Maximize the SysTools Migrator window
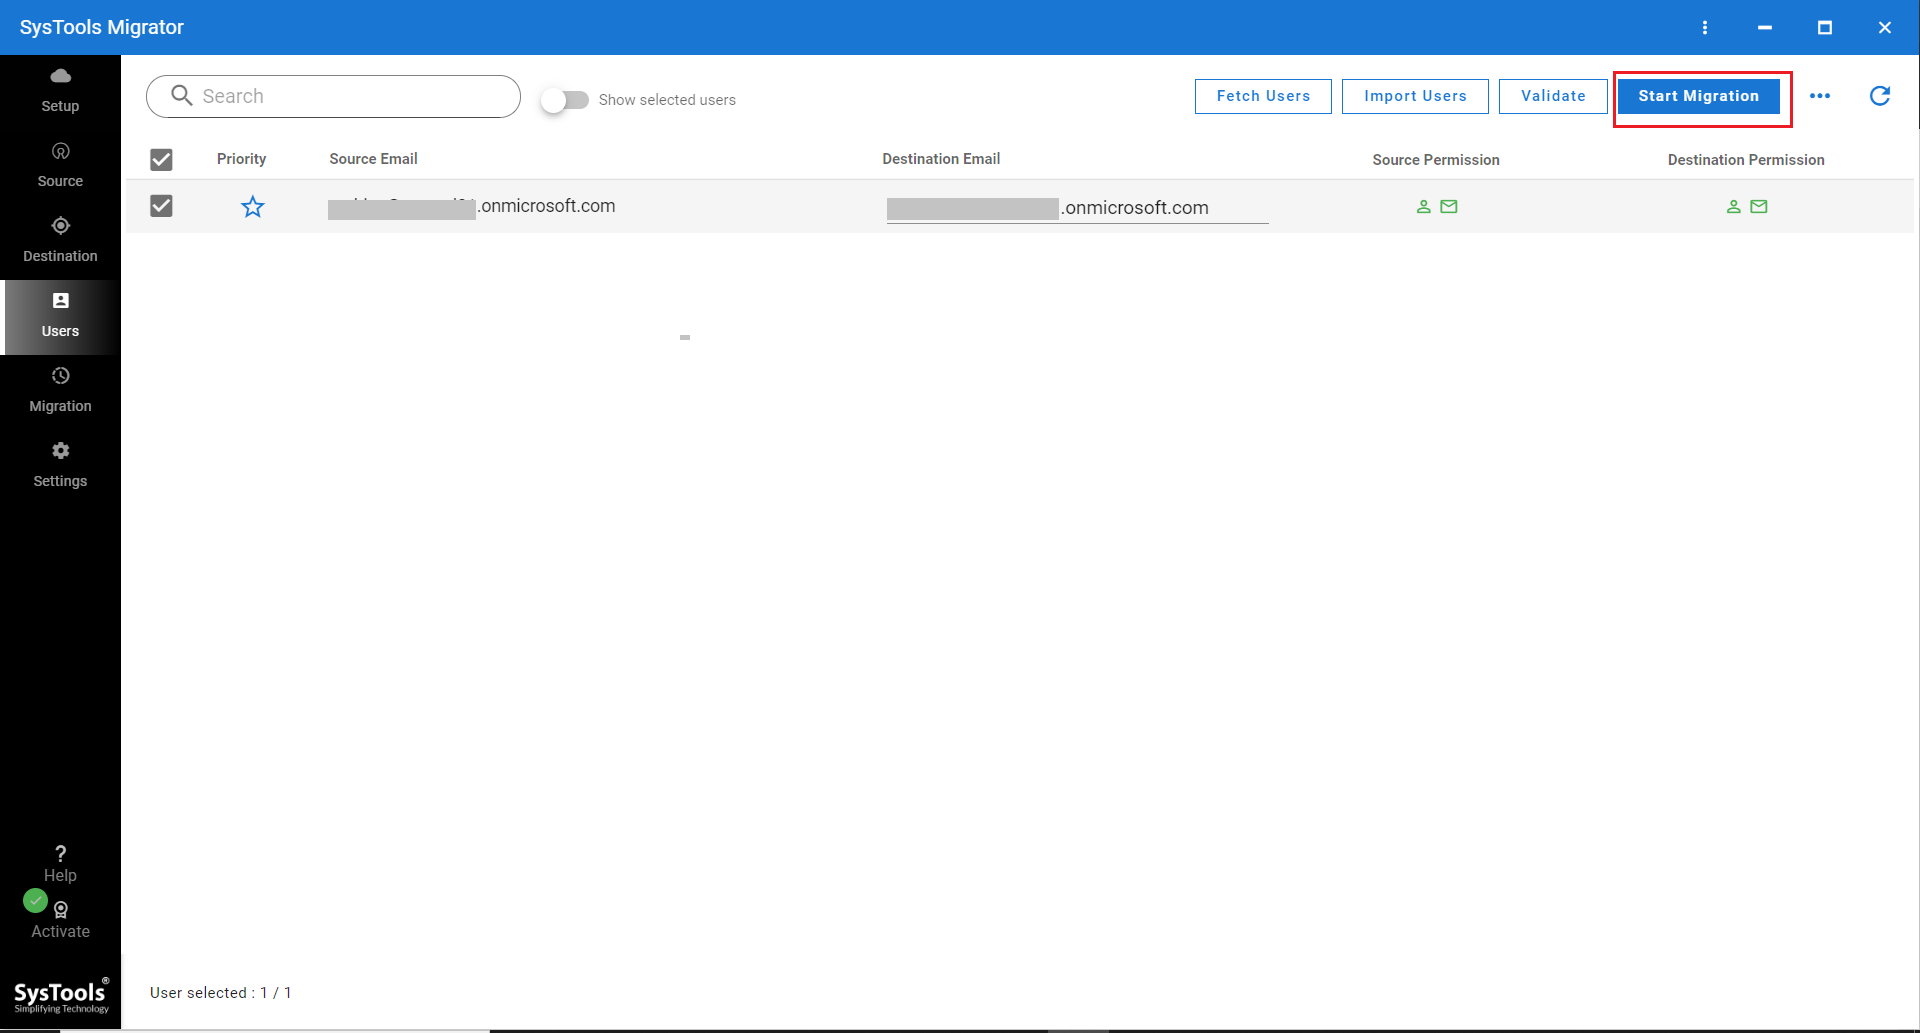1920x1033 pixels. [1825, 27]
